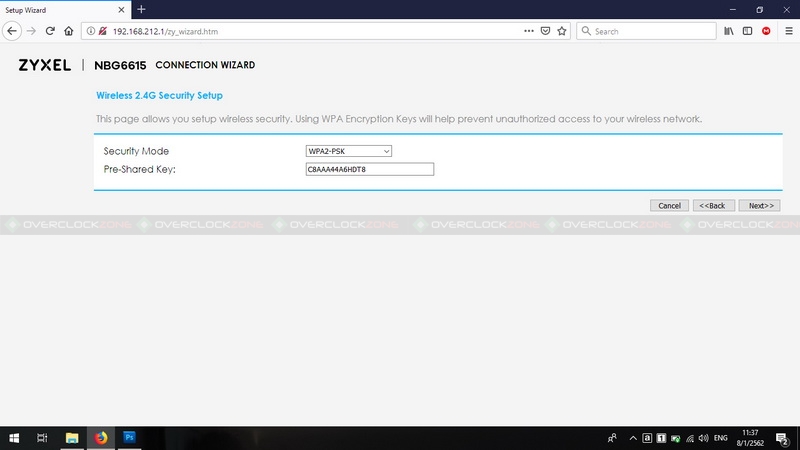This screenshot has width=800, height=450.
Task: Click the insecure connection padlock icon
Action: 103,31
